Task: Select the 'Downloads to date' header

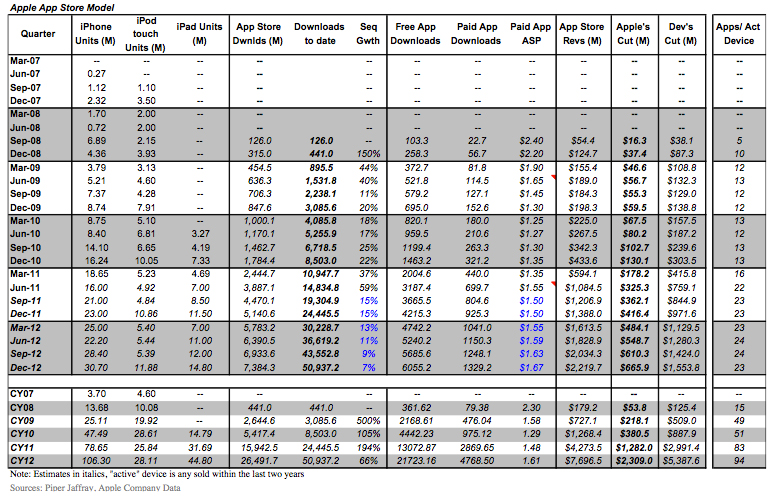Action: (x=319, y=34)
